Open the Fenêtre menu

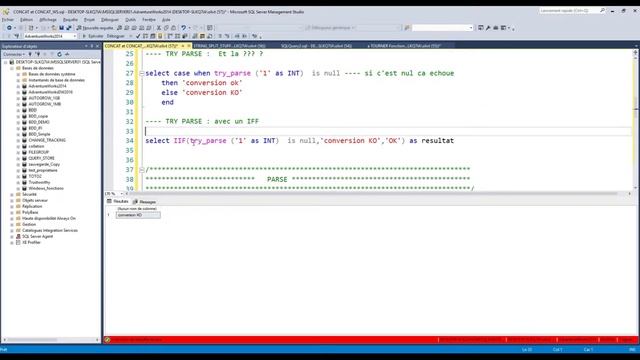[x=149, y=20]
